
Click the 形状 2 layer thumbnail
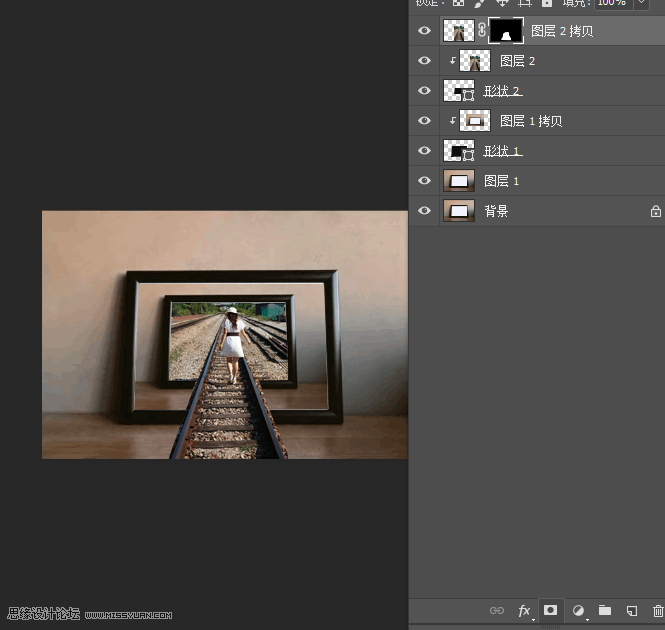point(459,91)
